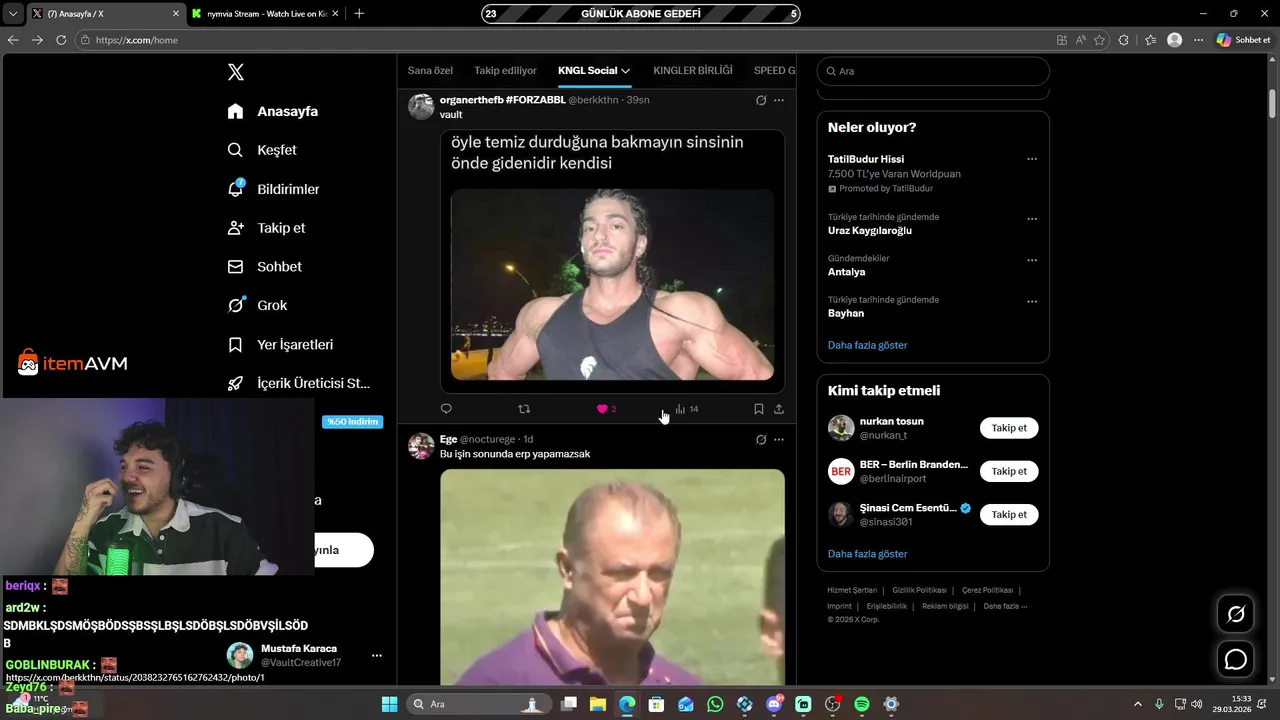Share berkkthn's vault post
This screenshot has width=1280, height=720.
pyautogui.click(x=779, y=409)
